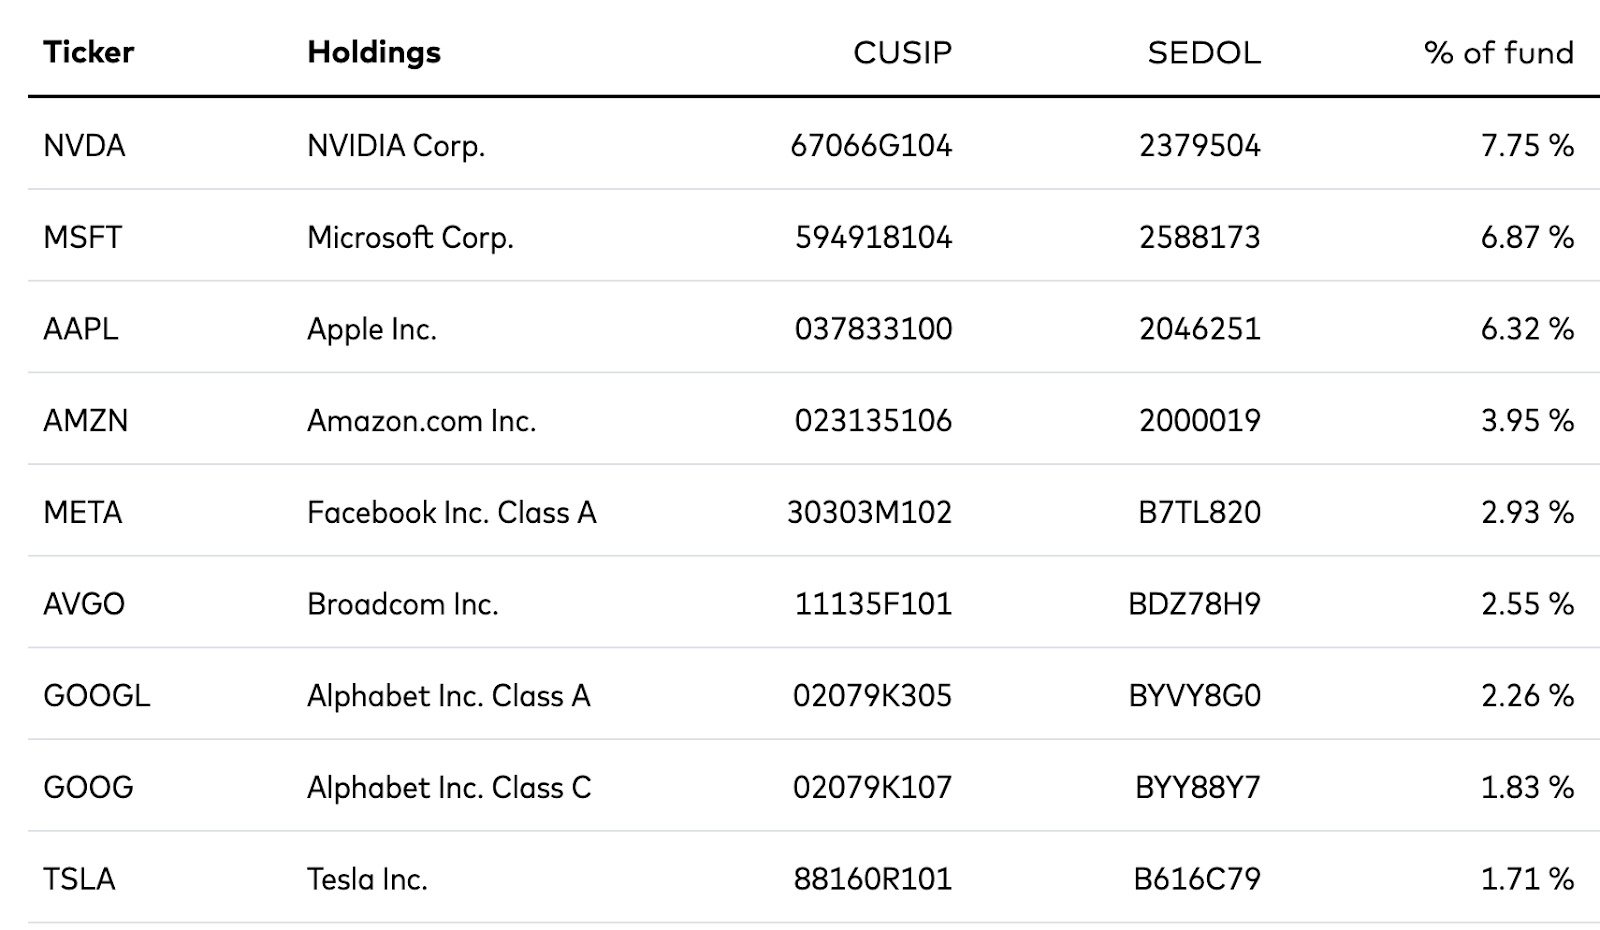Image resolution: width=1600 pixels, height=930 pixels.
Task: Click the AVGO ticker
Action: pyautogui.click(x=84, y=604)
